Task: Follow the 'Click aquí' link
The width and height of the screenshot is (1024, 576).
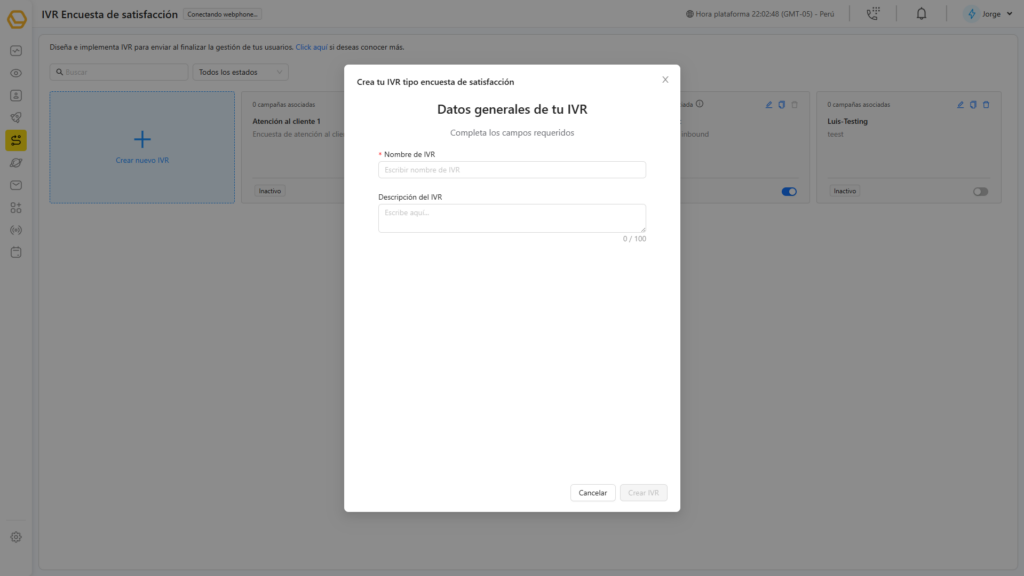Action: tap(311, 47)
